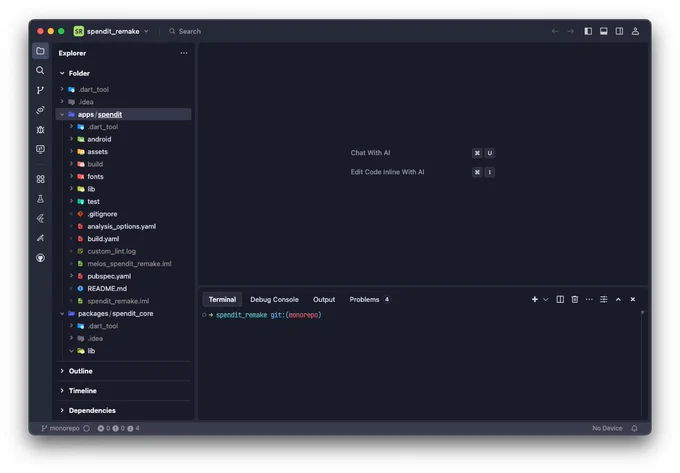Click the Search field in title bar
The height and width of the screenshot is (473, 680).
(x=185, y=31)
